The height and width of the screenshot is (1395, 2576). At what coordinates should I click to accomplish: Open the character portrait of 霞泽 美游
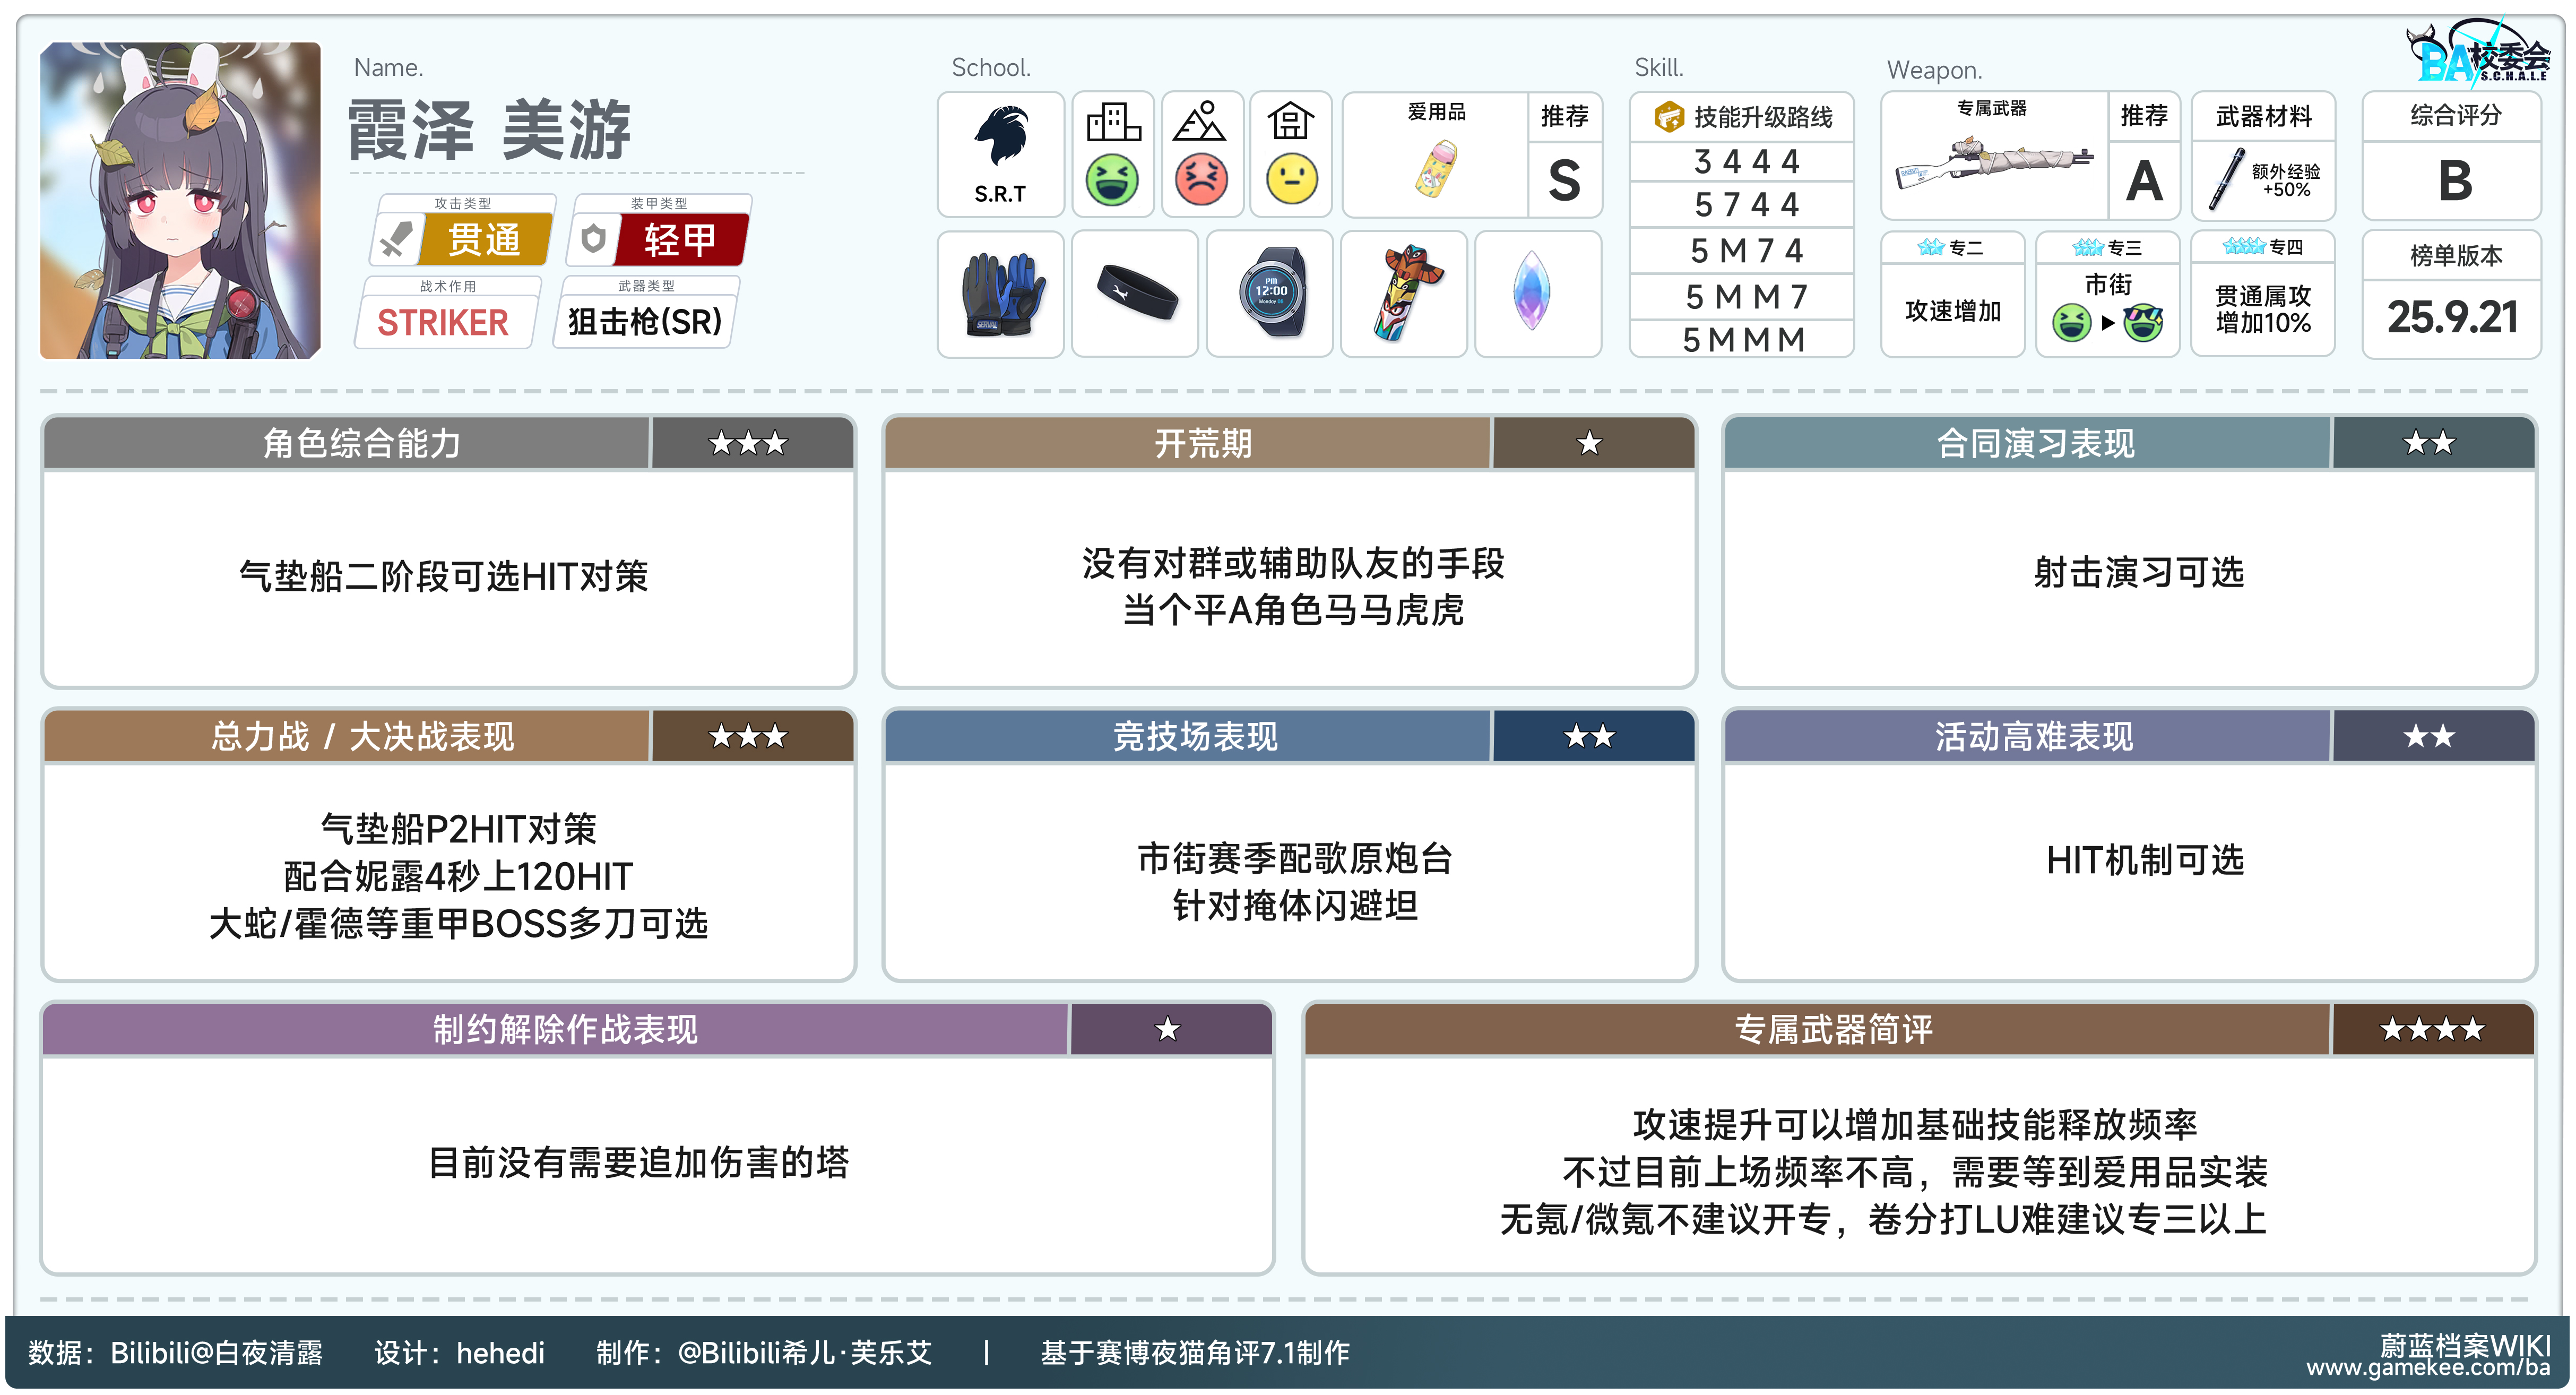pyautogui.click(x=180, y=200)
